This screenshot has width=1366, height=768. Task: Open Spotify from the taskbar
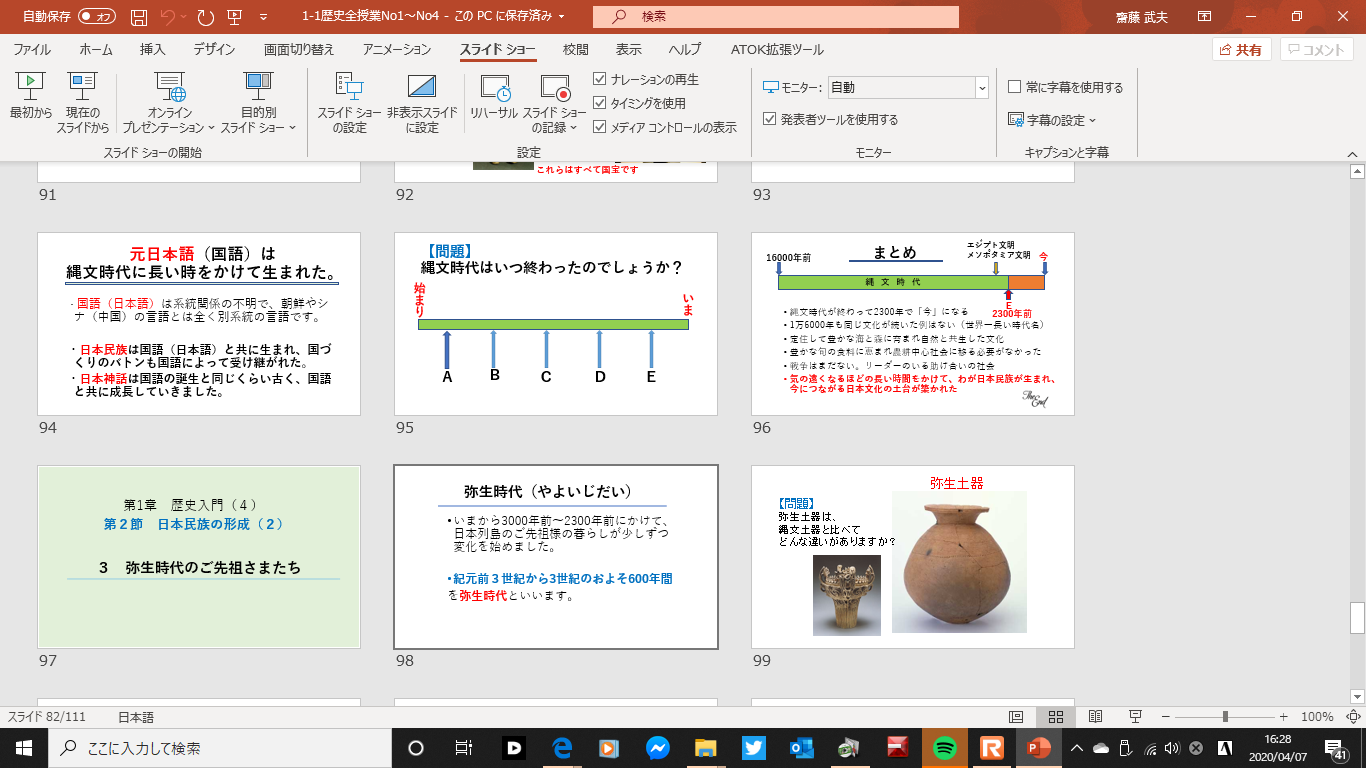[x=944, y=748]
